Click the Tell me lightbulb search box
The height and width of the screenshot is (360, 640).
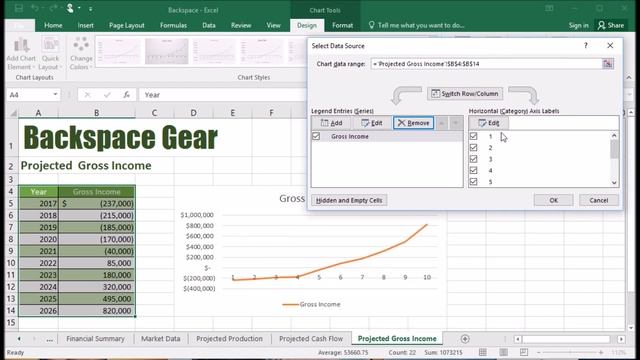(x=416, y=25)
